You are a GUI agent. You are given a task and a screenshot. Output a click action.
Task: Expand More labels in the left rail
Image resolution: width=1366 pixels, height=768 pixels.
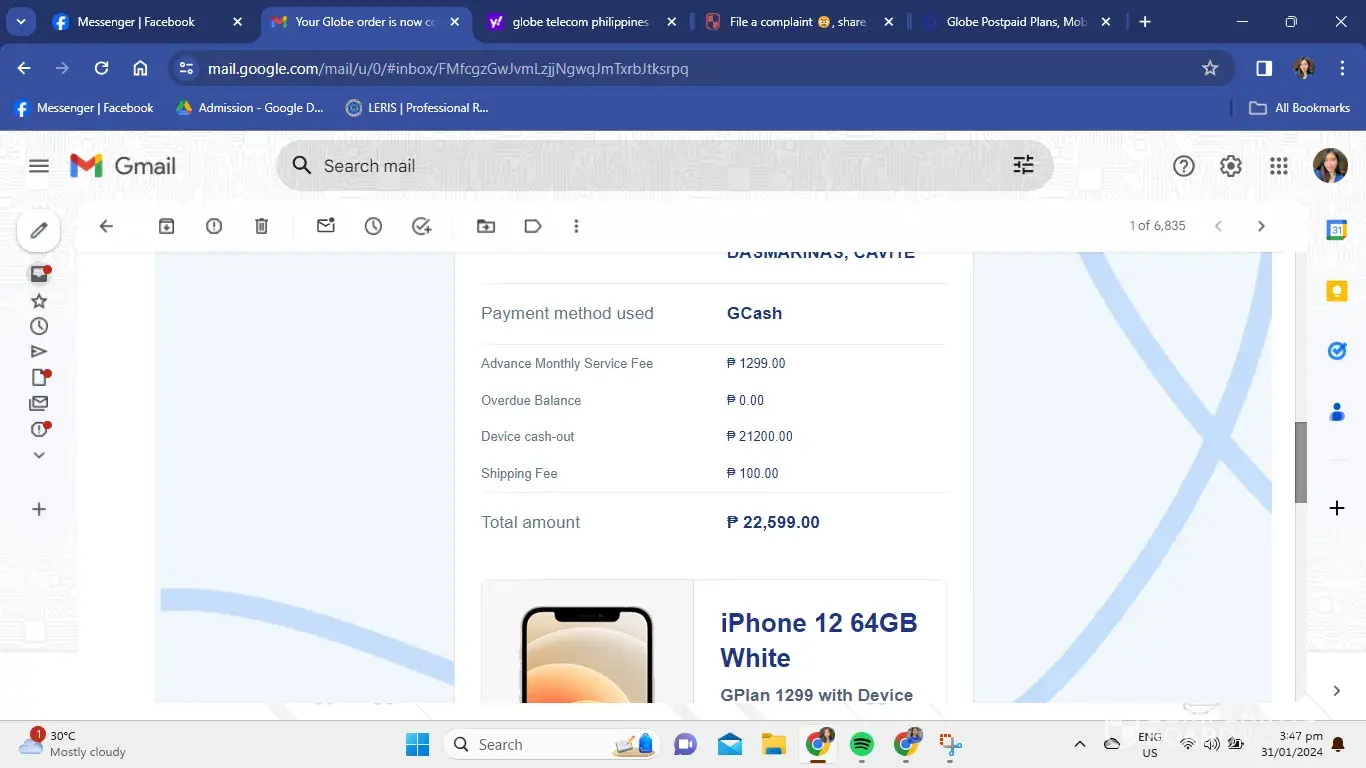39,455
